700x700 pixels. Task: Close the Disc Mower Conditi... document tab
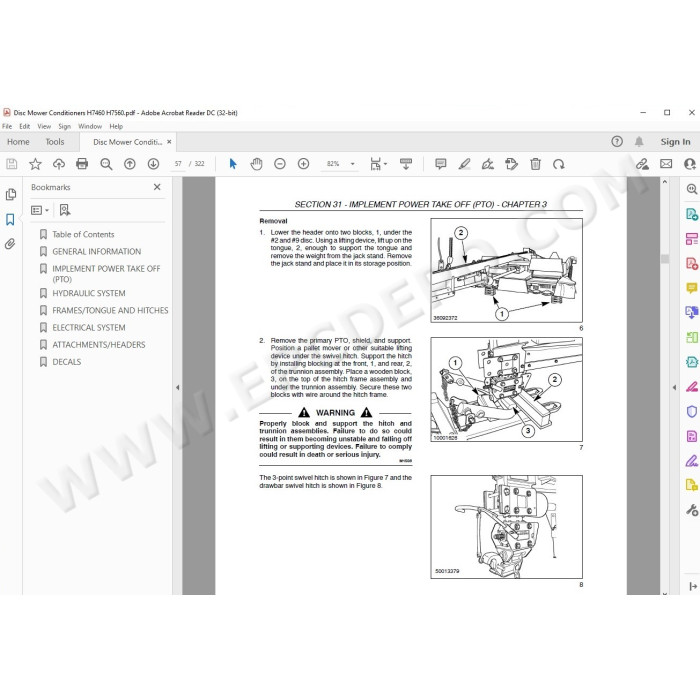tap(169, 142)
